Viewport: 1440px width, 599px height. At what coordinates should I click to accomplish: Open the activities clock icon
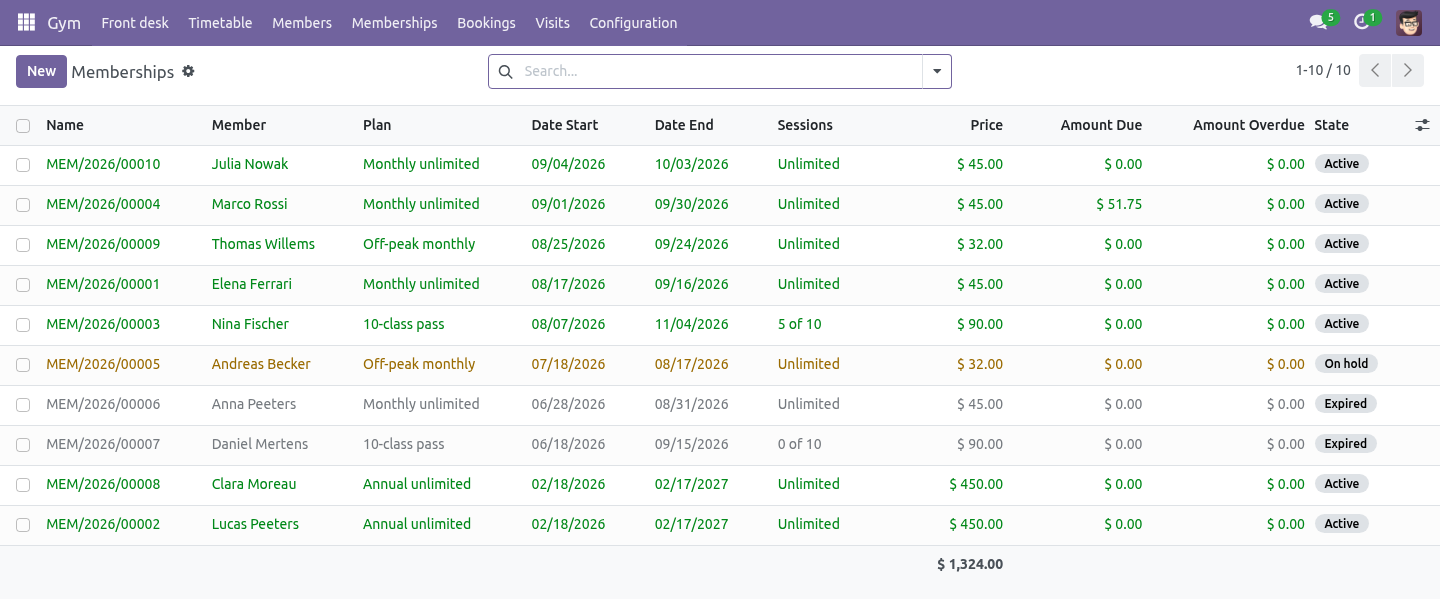1361,22
